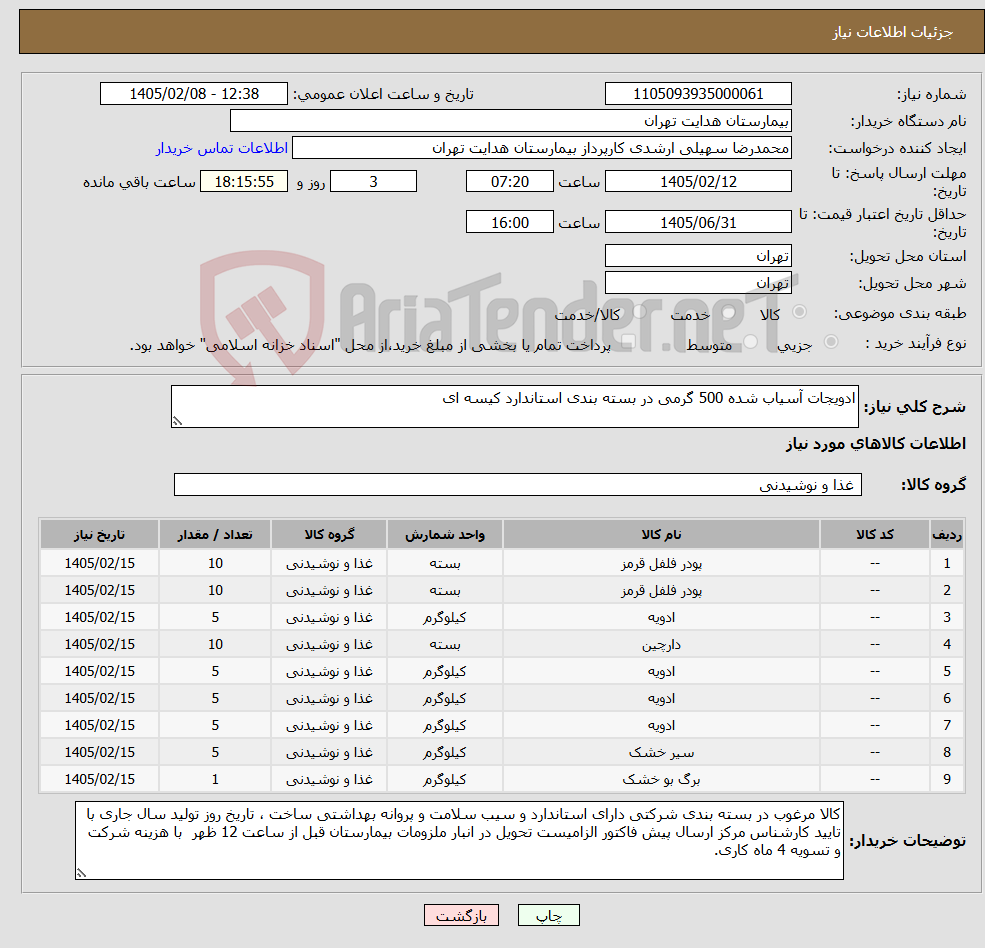
Task: Click the نام کالا column header
Action: (x=661, y=535)
